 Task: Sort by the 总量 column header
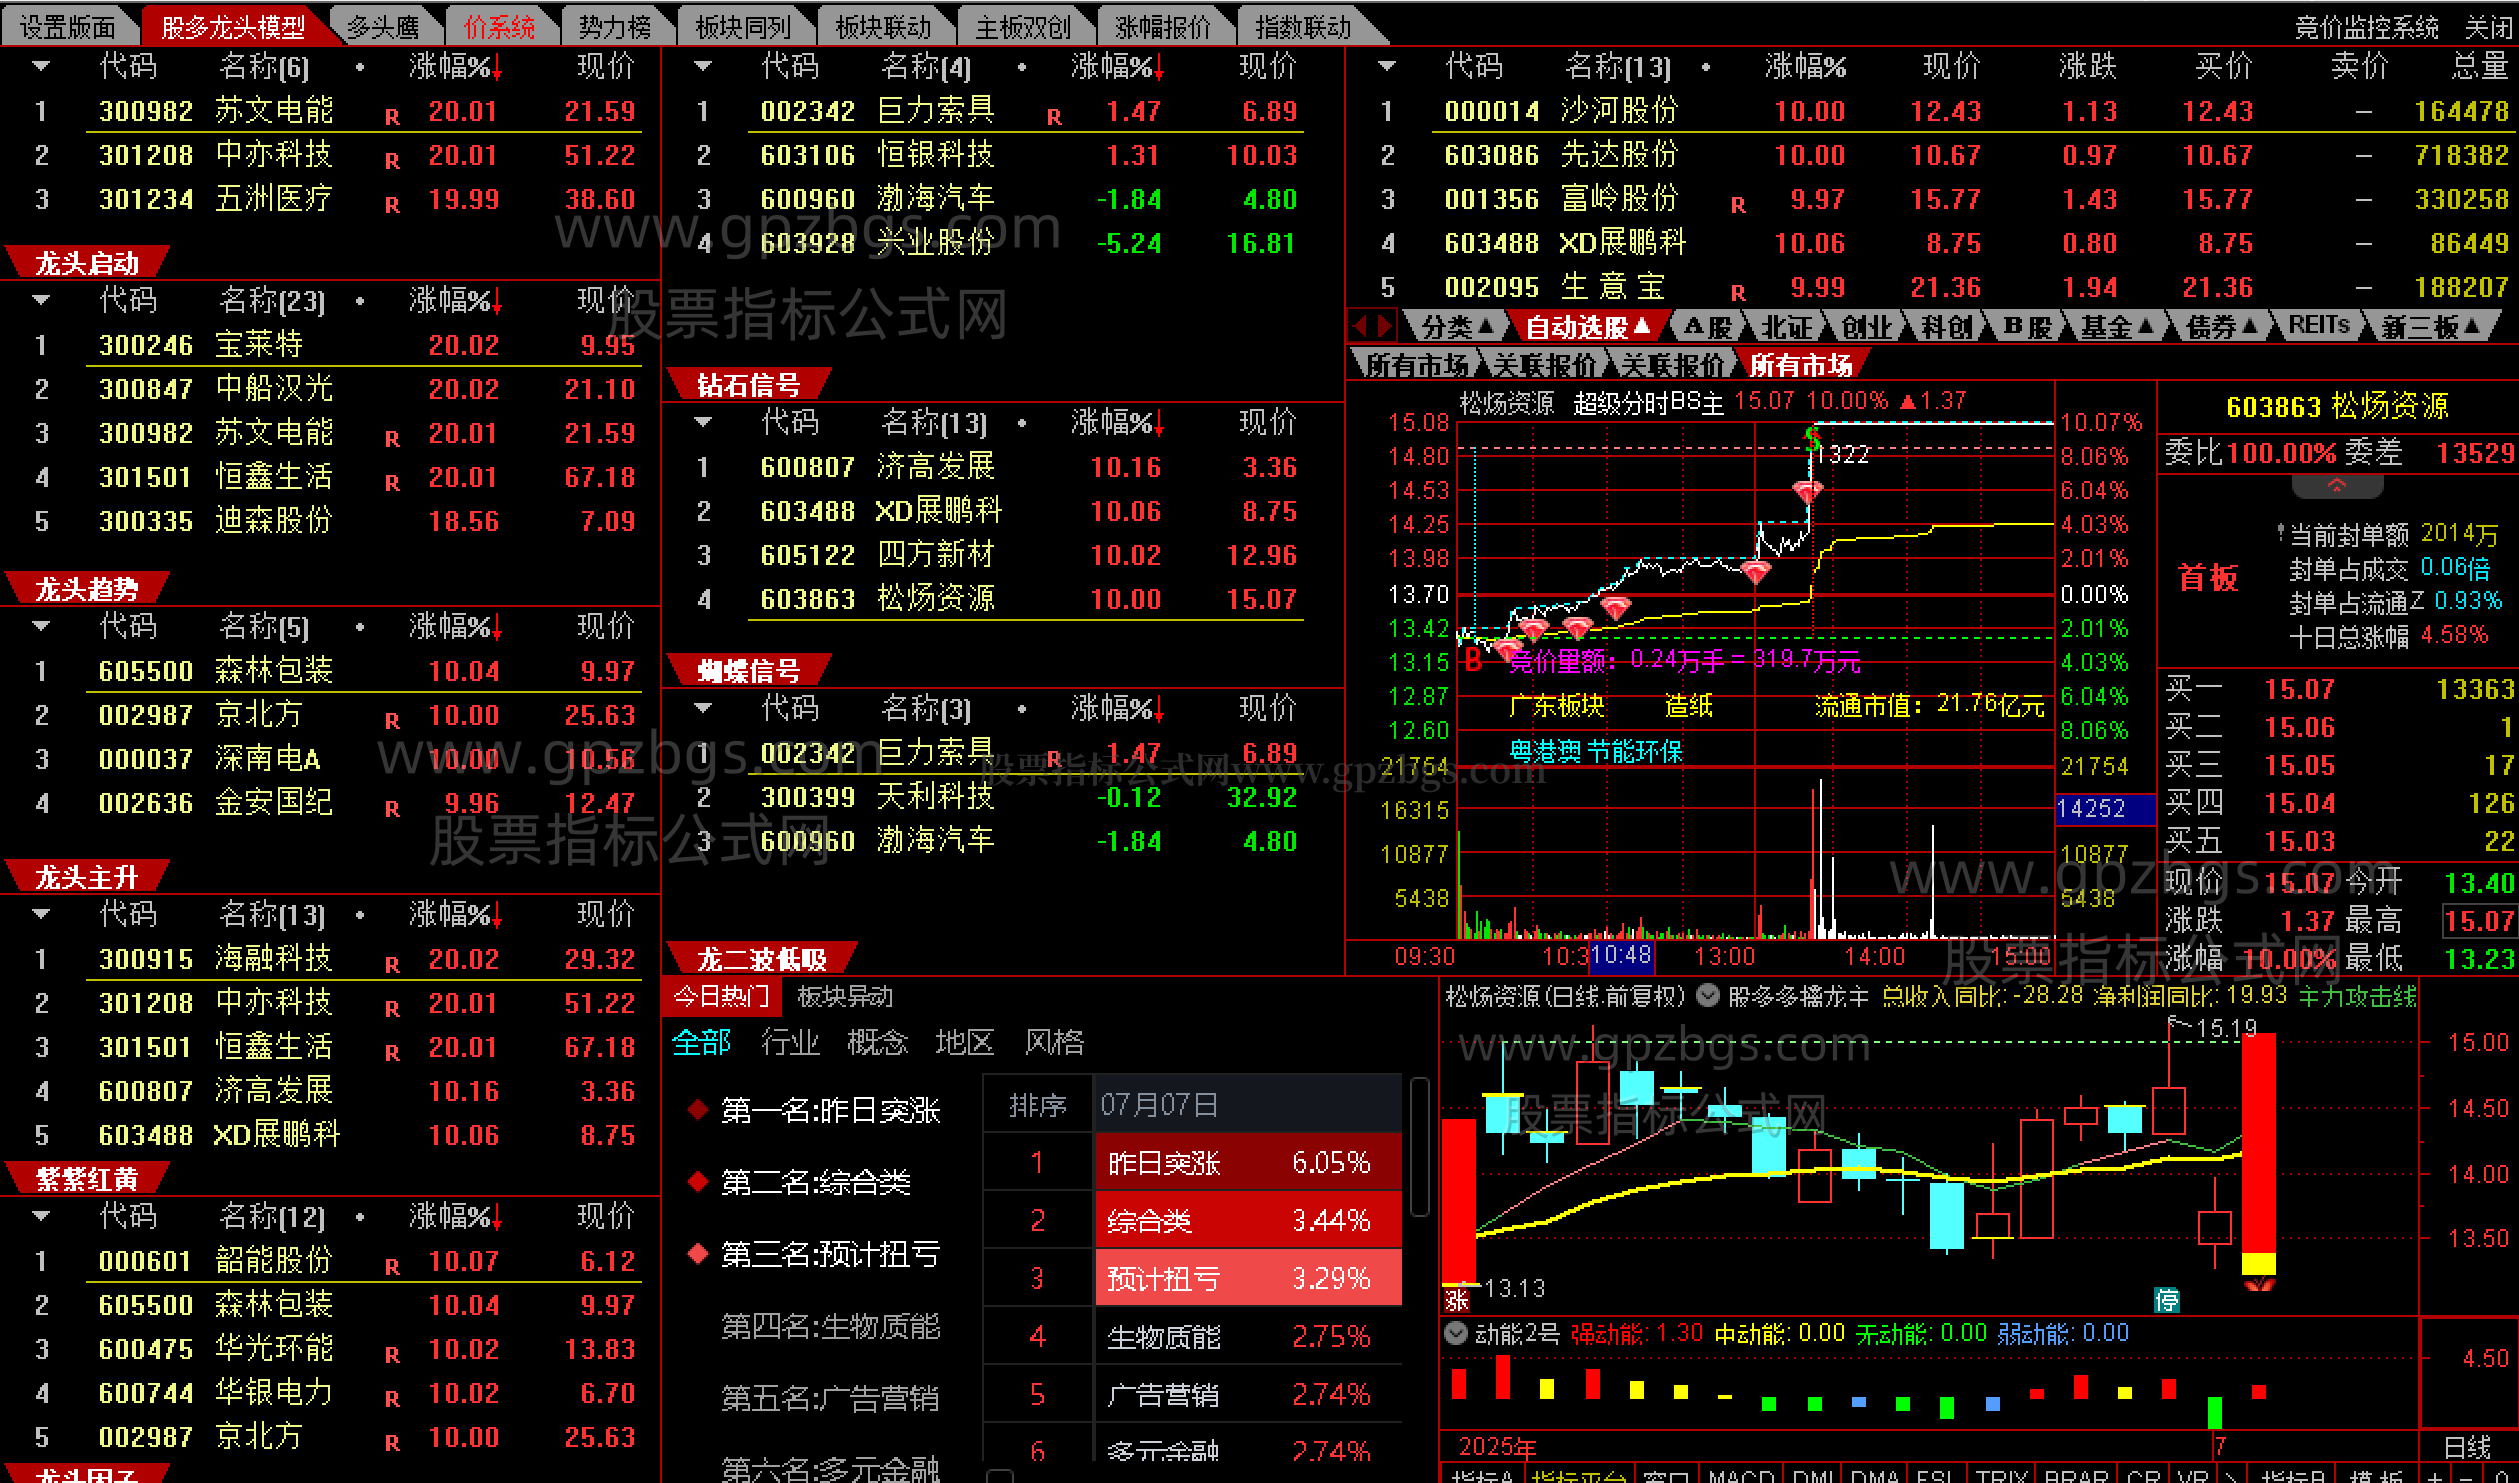(x=2479, y=67)
